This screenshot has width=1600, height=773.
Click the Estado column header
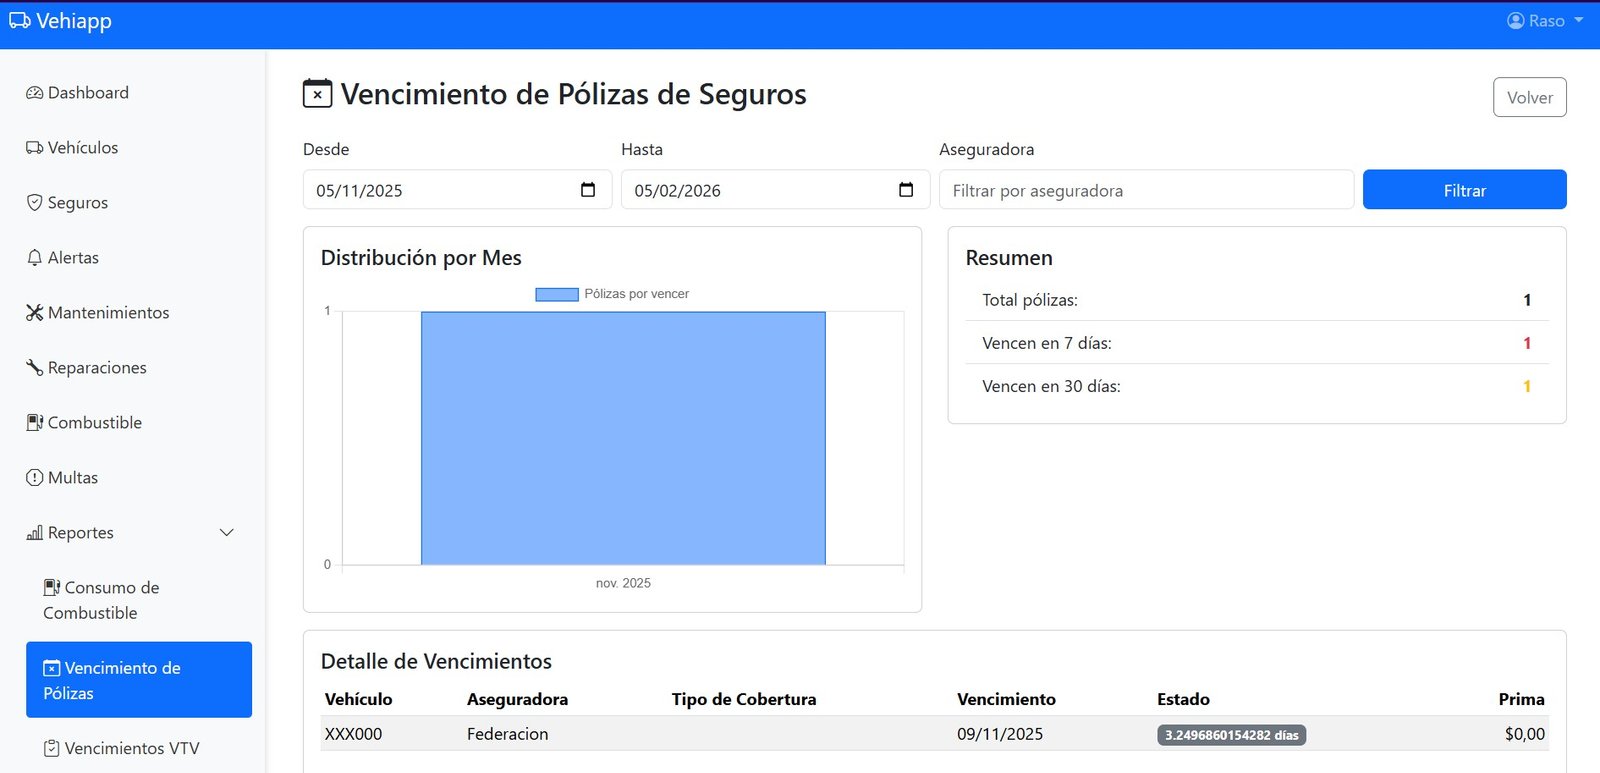click(x=1183, y=699)
